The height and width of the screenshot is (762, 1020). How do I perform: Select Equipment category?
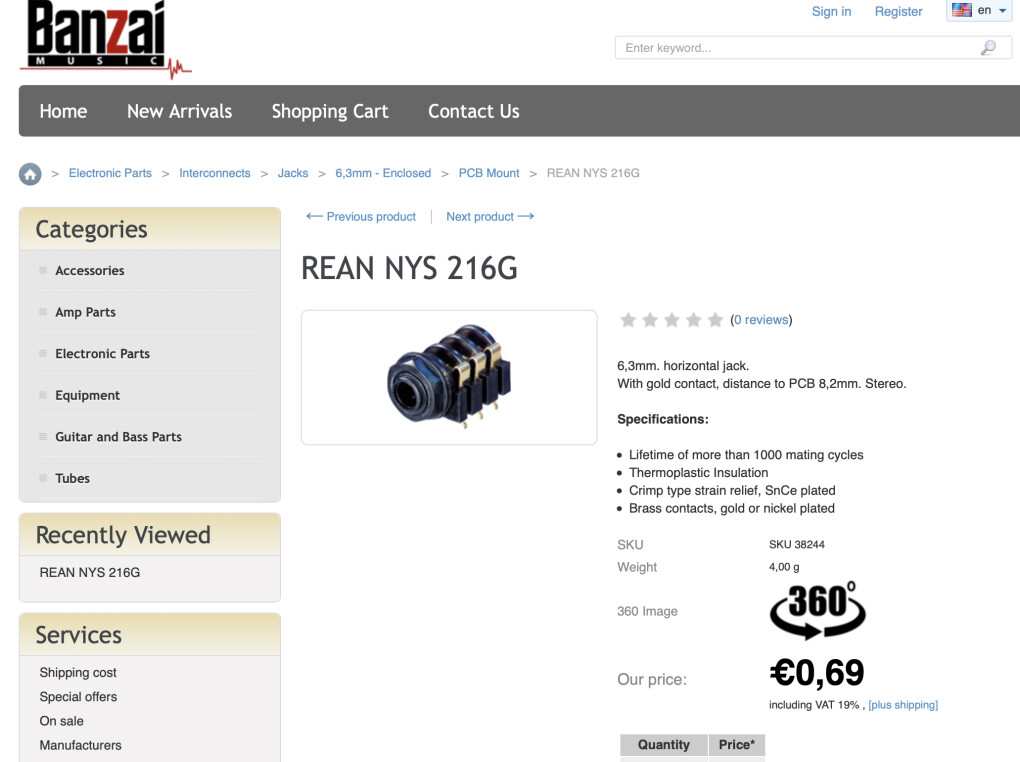87,396
